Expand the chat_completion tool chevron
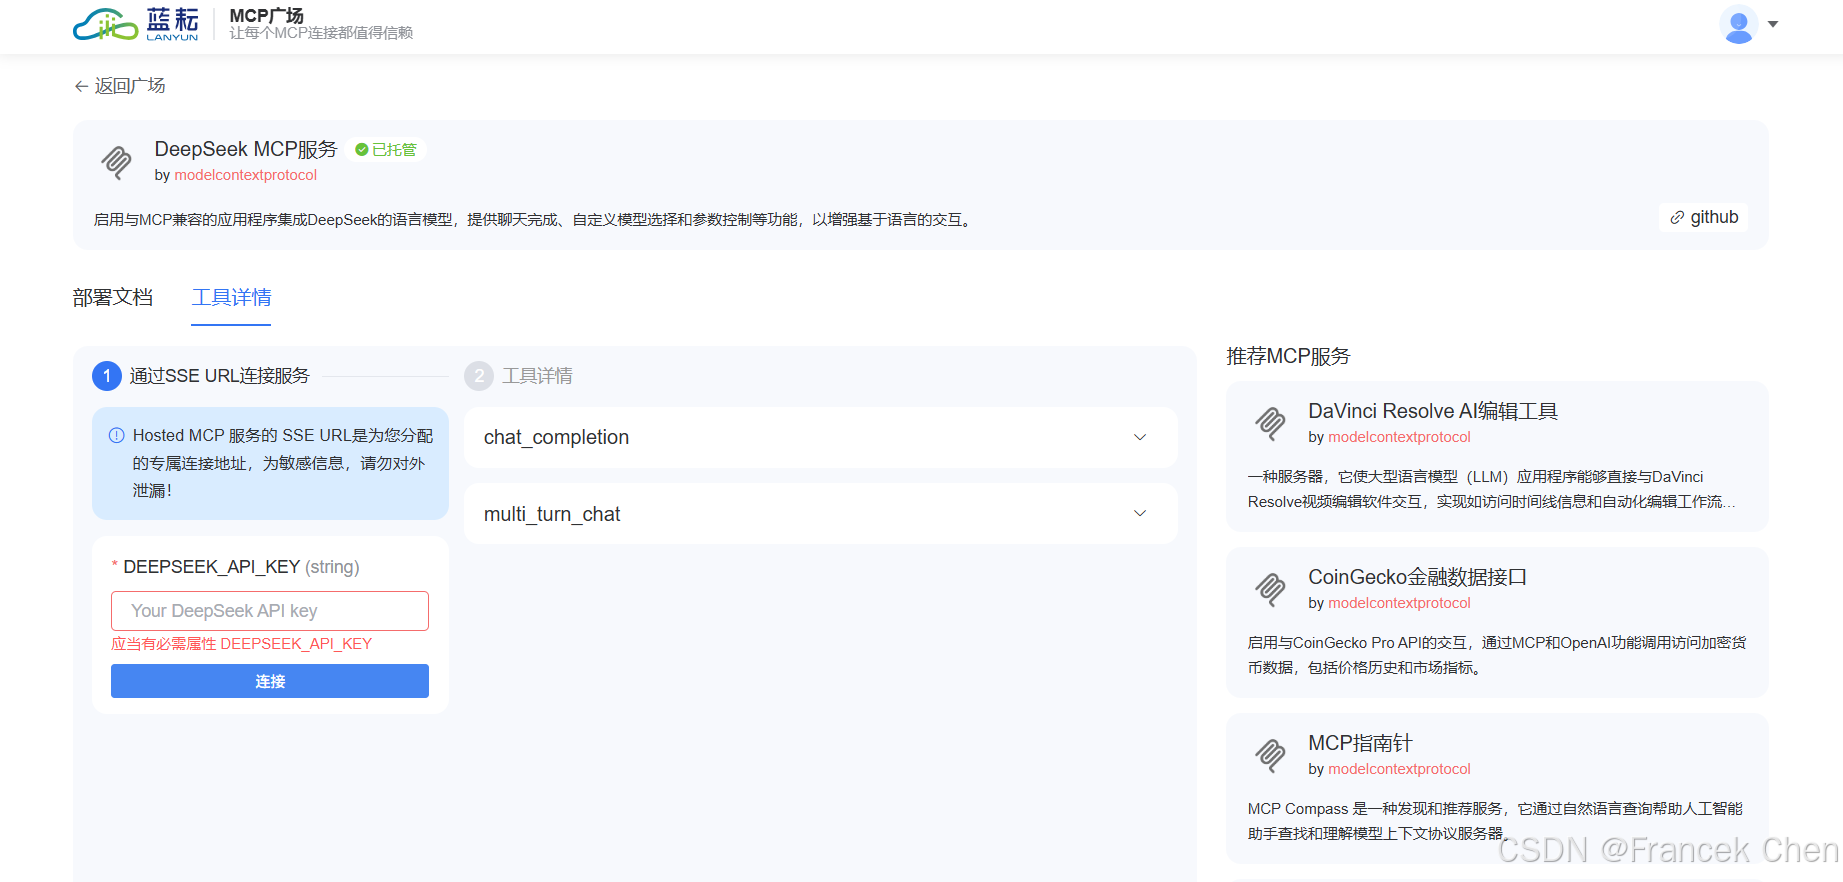This screenshot has width=1843, height=882. click(1140, 437)
